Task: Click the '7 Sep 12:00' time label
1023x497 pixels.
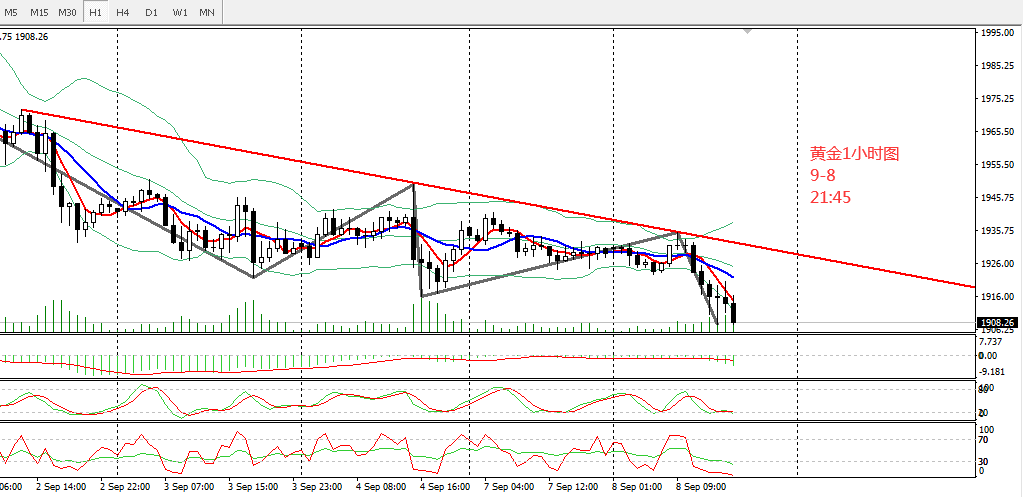Action: click(571, 487)
